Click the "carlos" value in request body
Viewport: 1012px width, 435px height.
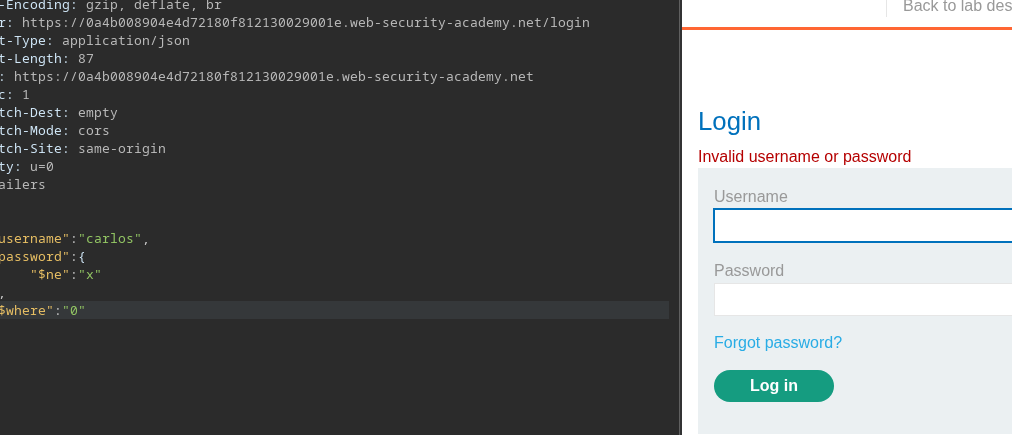[112, 239]
